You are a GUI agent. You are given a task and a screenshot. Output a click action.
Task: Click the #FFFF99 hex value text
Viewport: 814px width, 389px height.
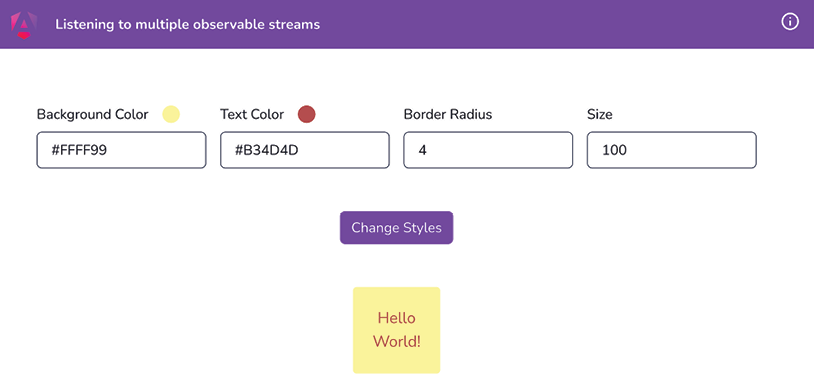(79, 151)
